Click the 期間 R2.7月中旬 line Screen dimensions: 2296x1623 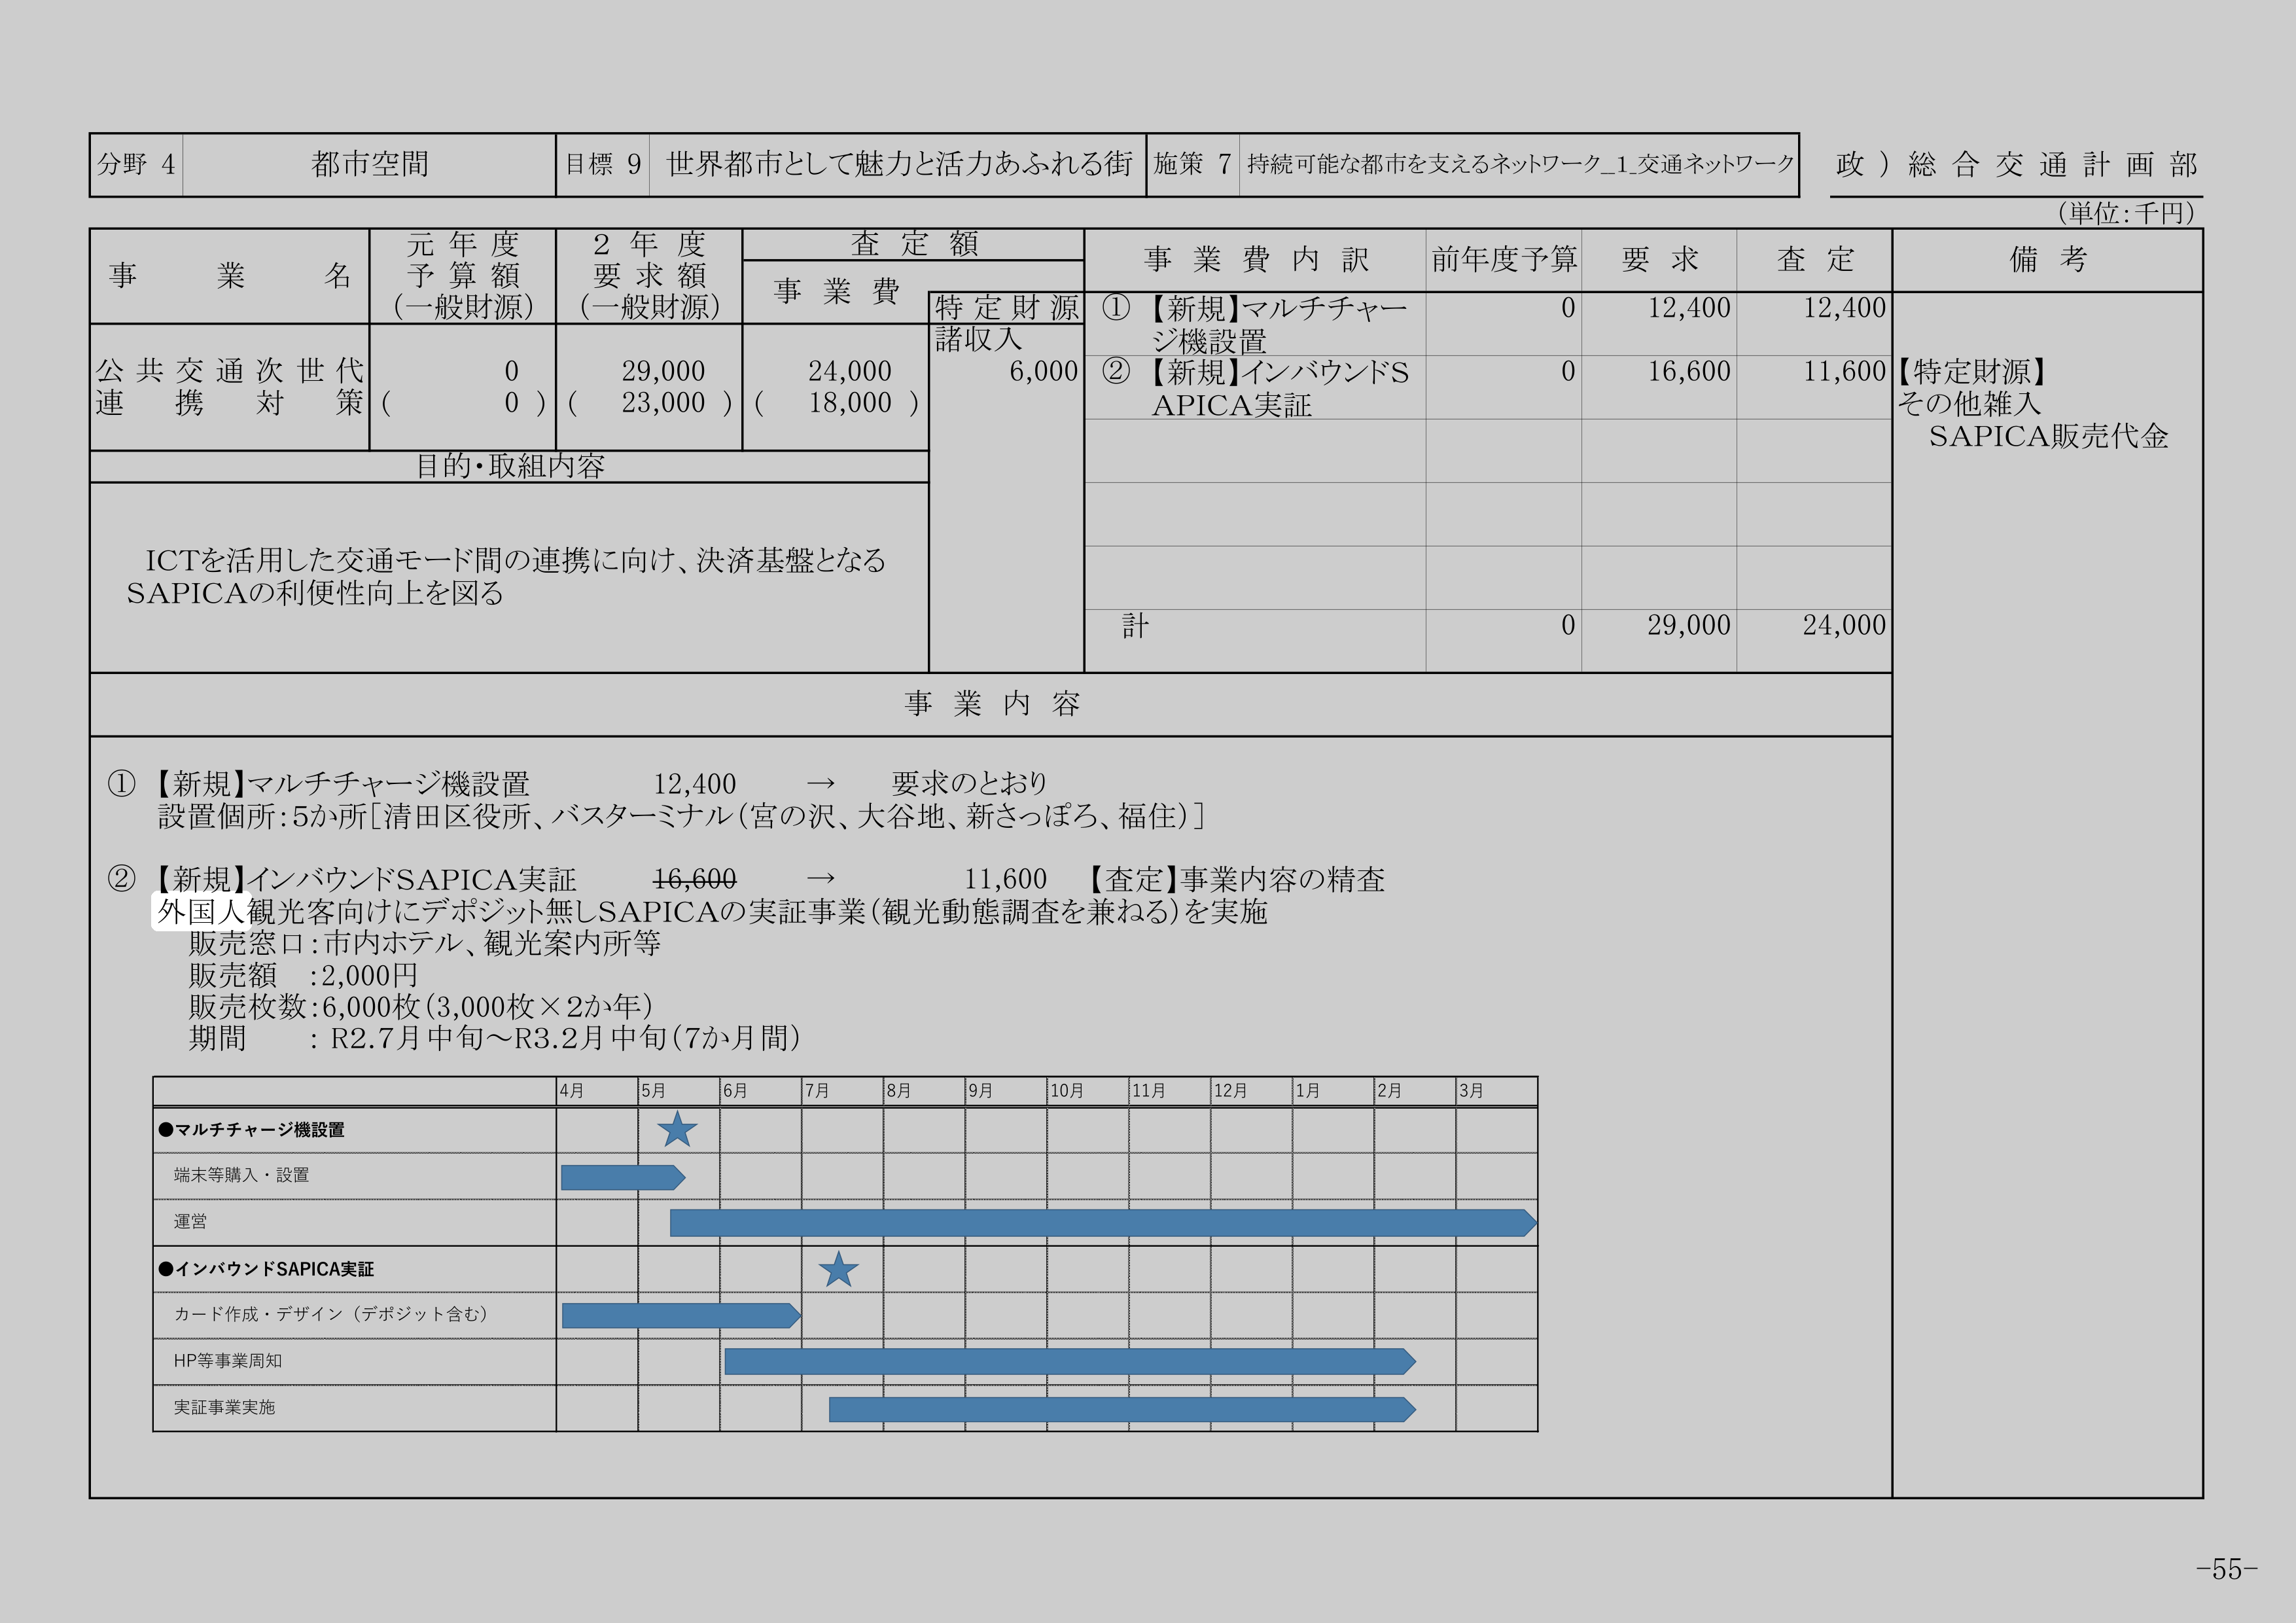coord(495,1038)
